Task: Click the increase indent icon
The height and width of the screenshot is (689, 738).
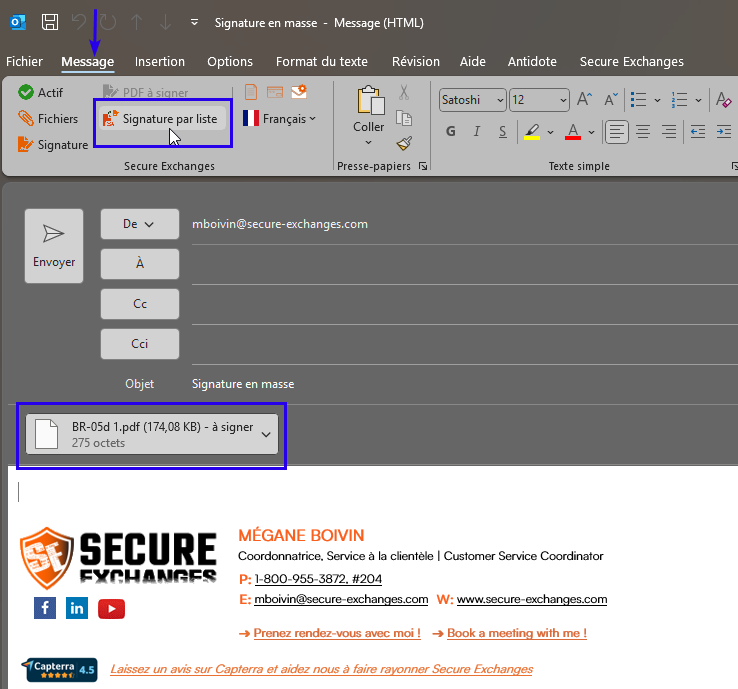Action: pyautogui.click(x=724, y=132)
